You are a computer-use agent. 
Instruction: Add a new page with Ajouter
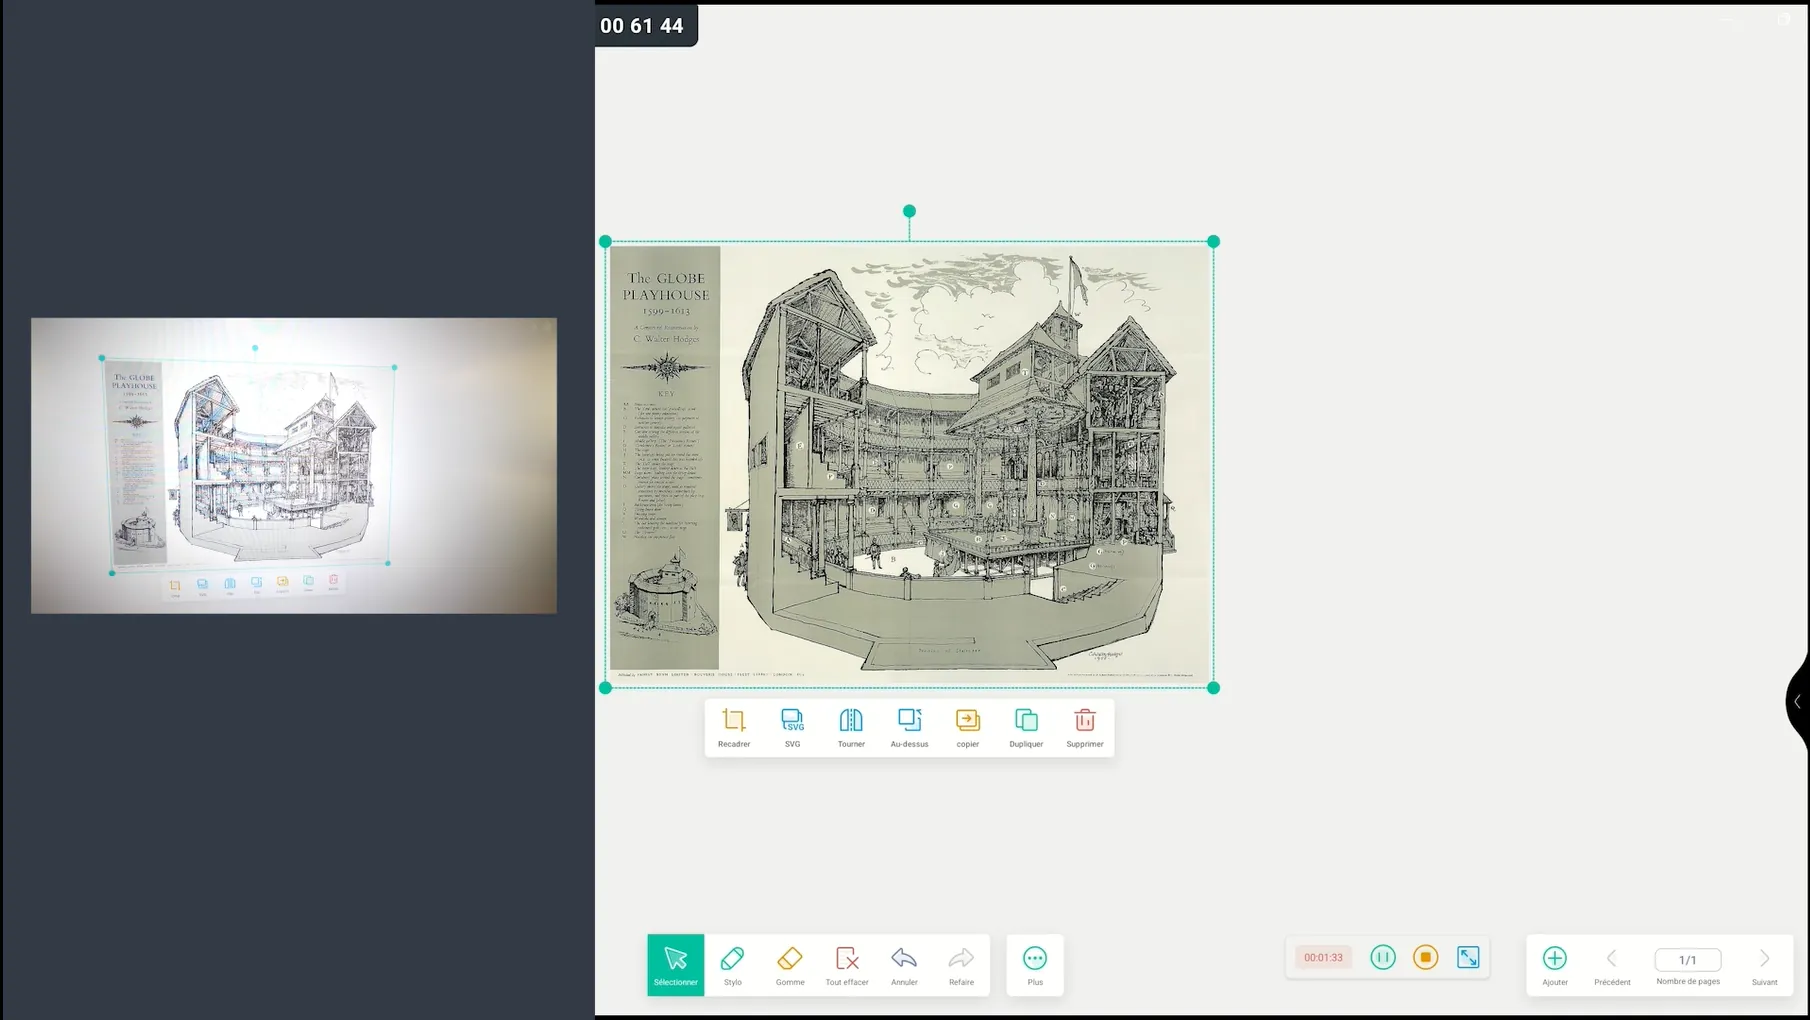[1554, 964]
